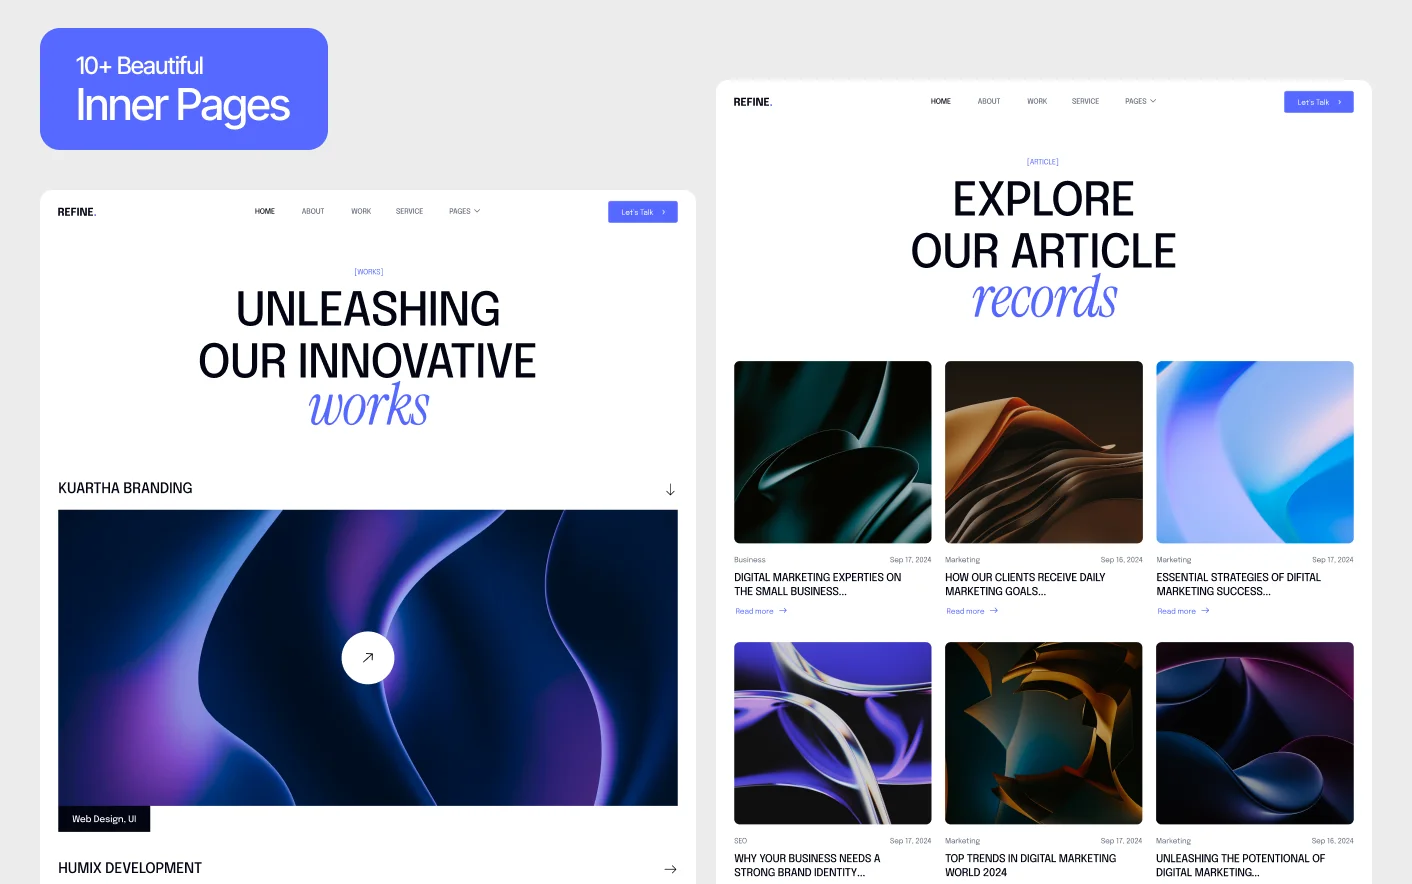Screen dimensions: 1412x884
Task: Click Read more arrow under Essential Strategies article
Action: pyautogui.click(x=1205, y=611)
